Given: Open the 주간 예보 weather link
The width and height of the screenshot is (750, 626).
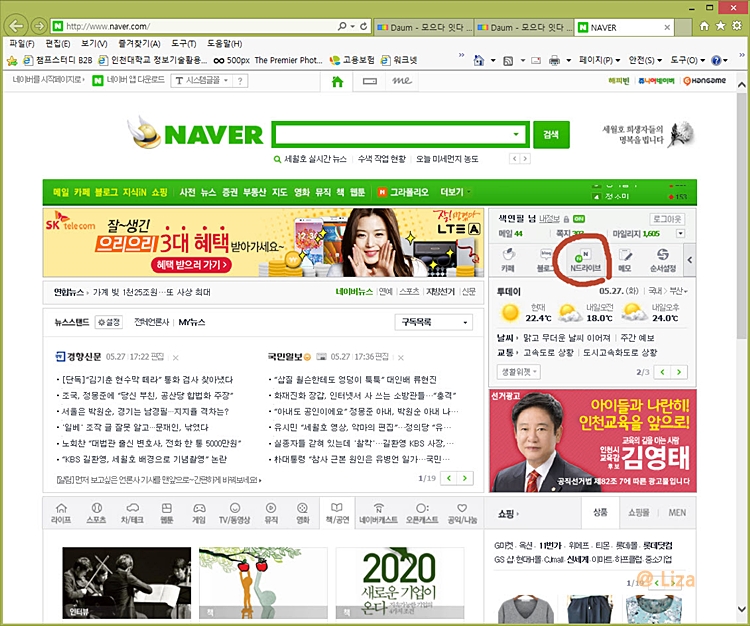Looking at the screenshot, I should tap(637, 338).
